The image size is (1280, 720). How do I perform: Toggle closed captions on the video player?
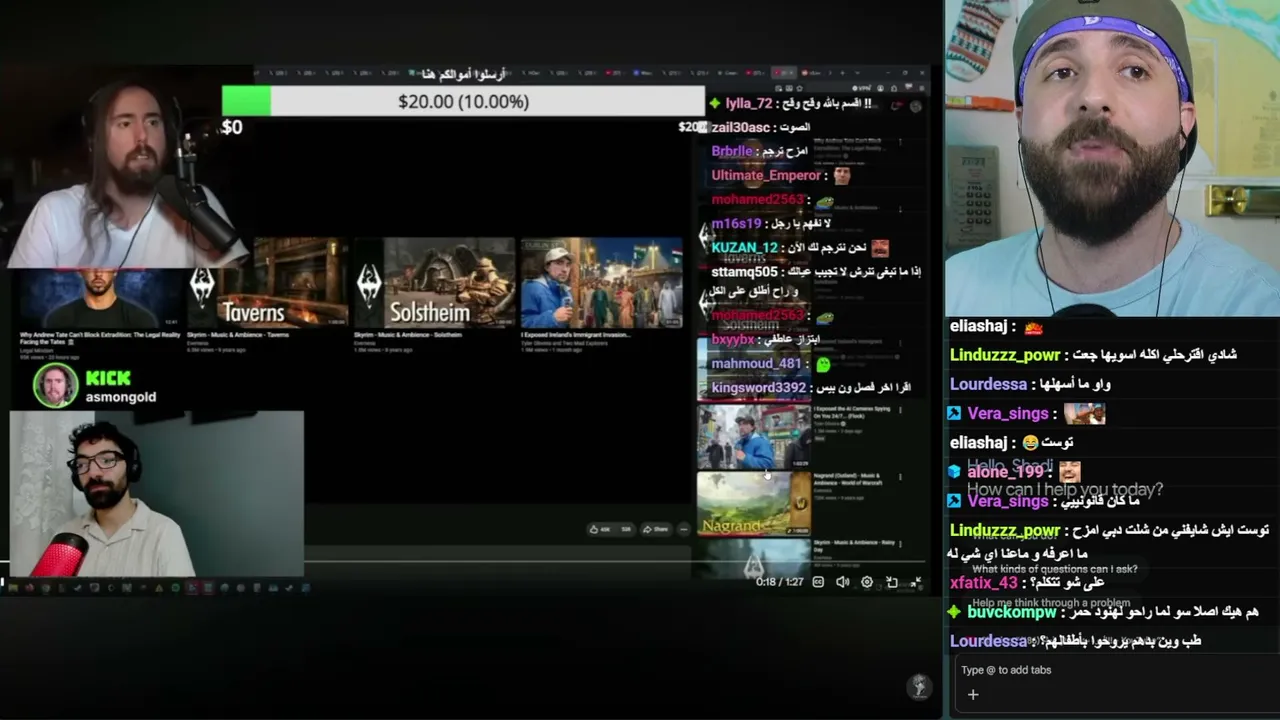(818, 582)
